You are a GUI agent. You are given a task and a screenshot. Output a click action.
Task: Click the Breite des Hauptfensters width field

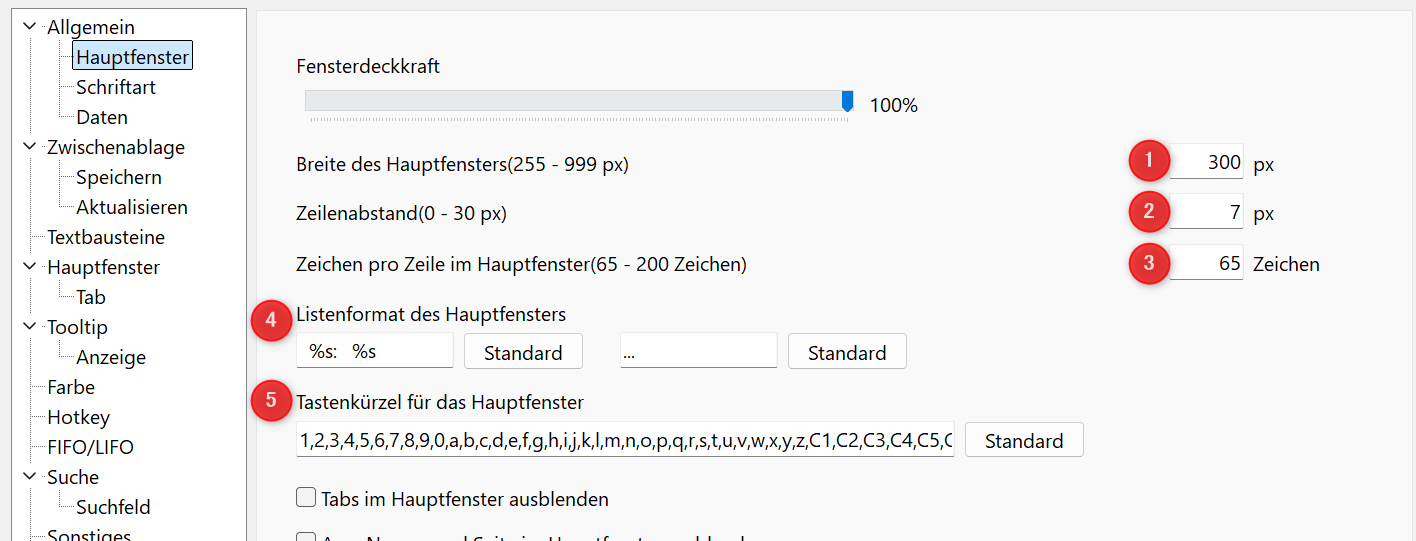[1207, 162]
